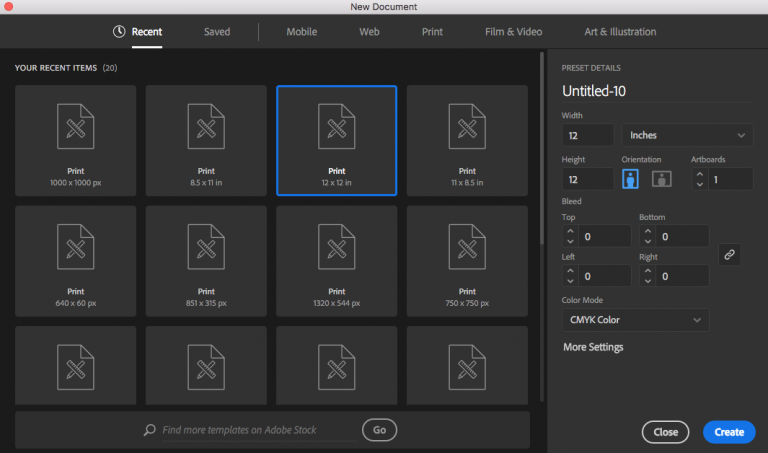Screen dimensions: 768x453
Task: Choose portrait orientation icon
Action: (x=630, y=179)
